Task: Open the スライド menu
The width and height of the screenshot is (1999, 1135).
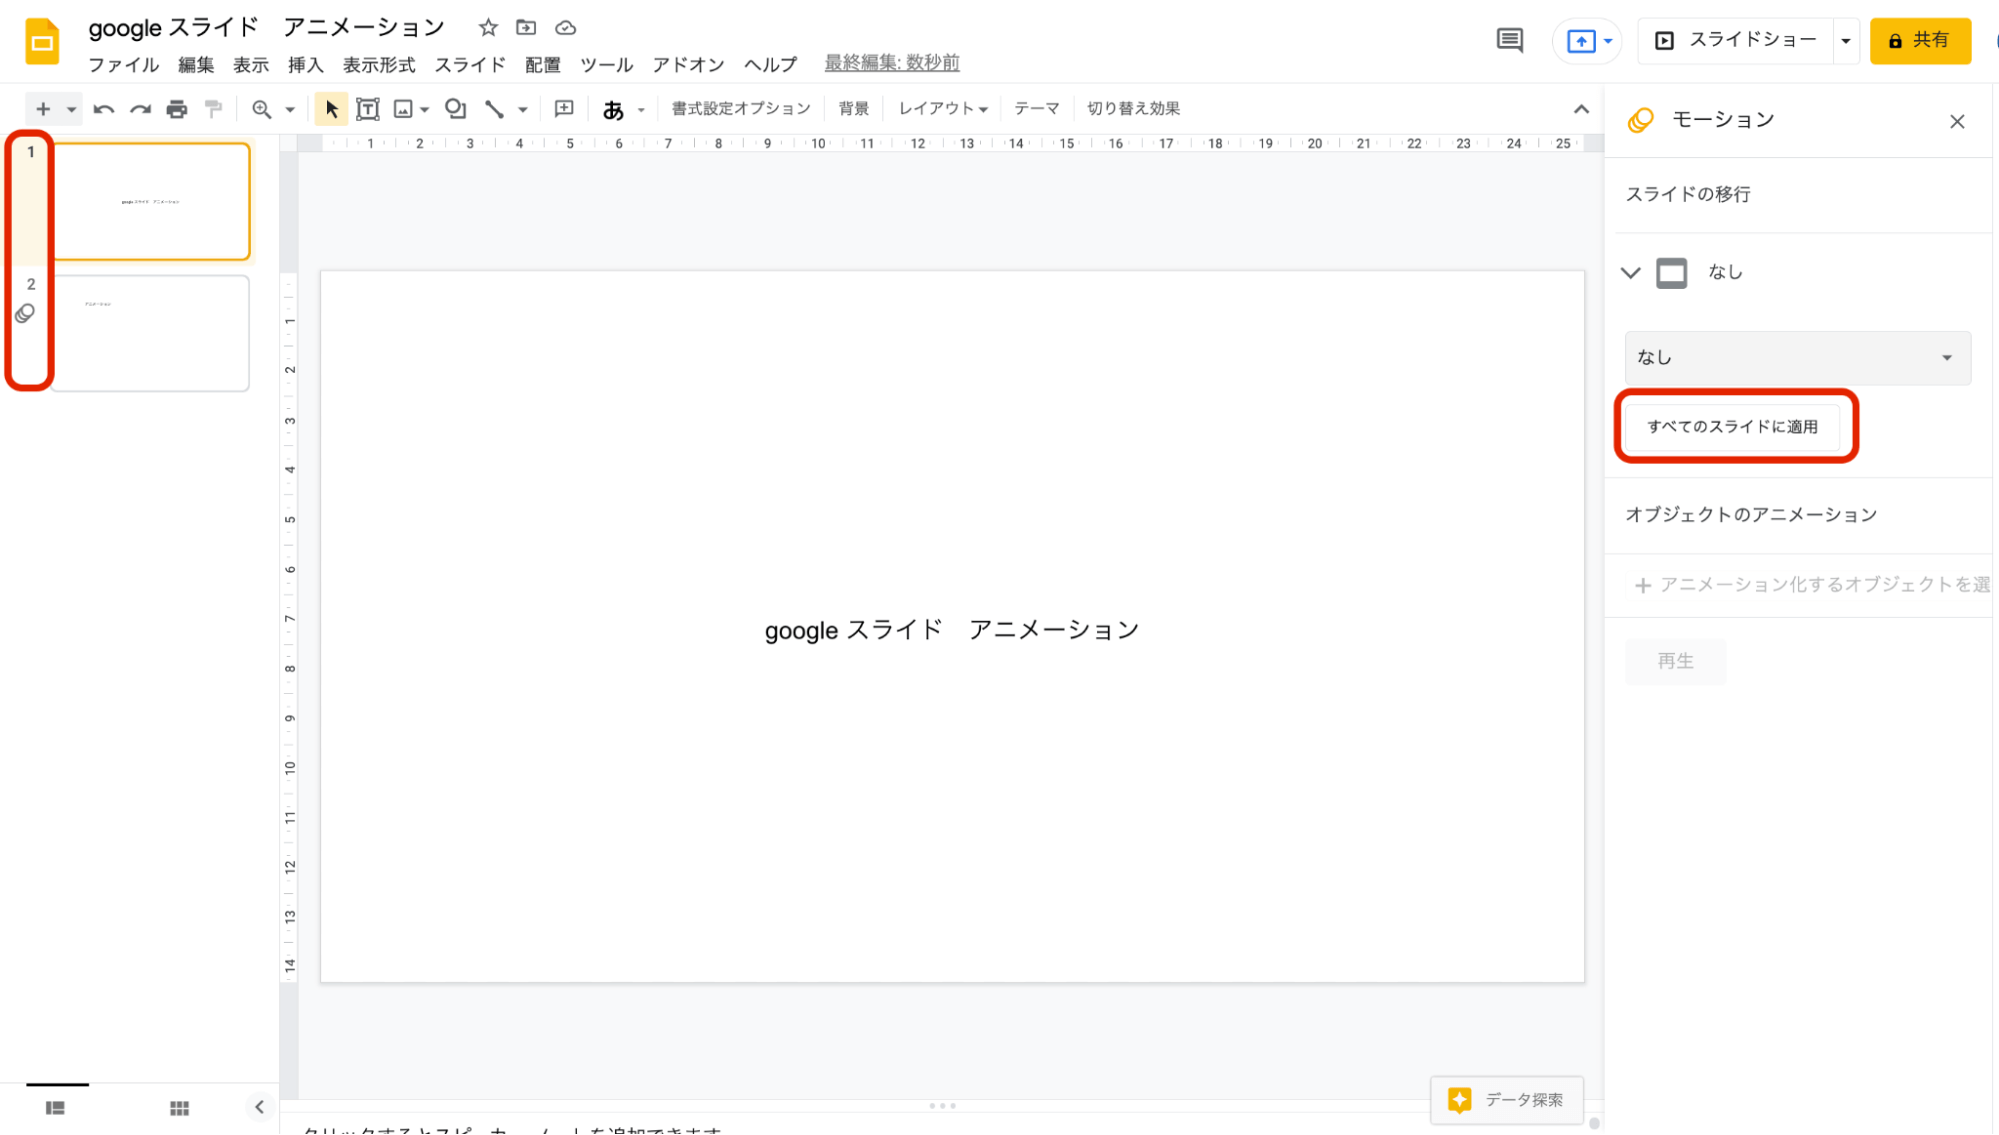Action: tap(470, 64)
